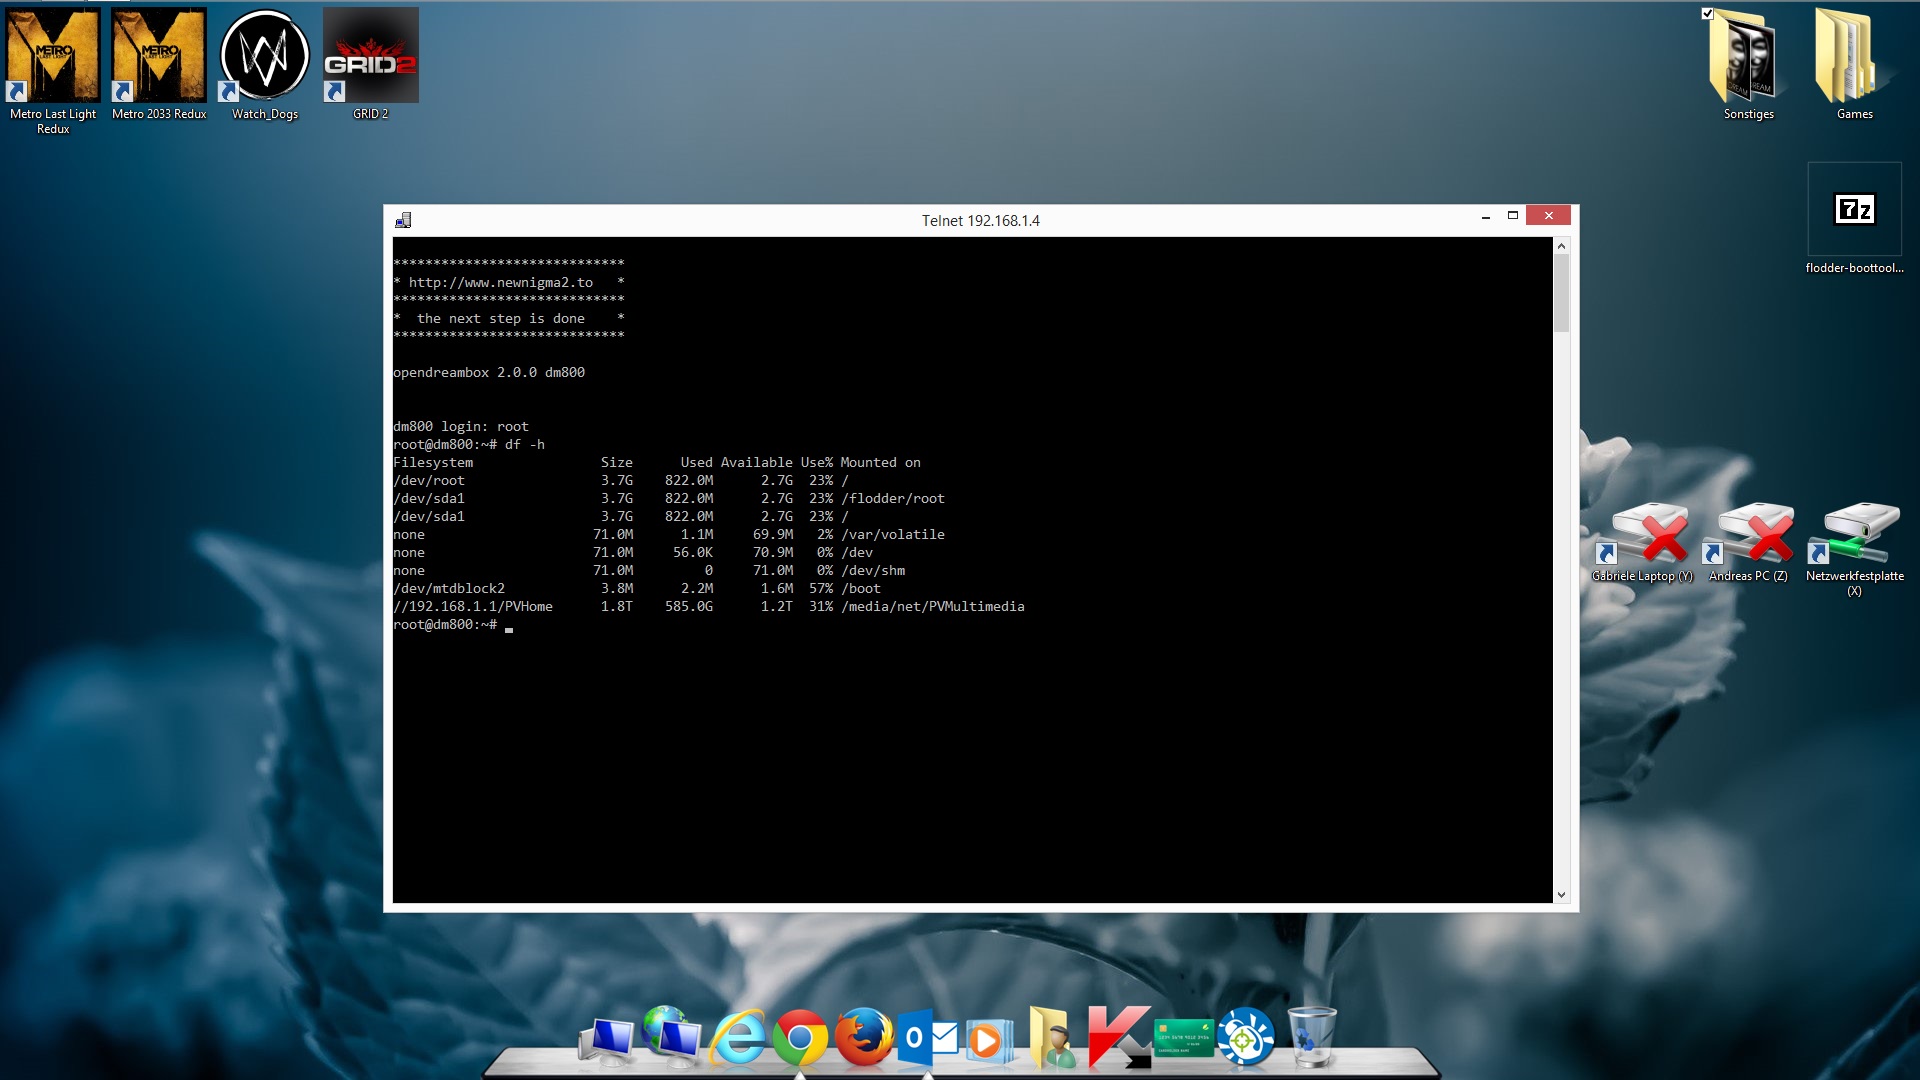Click the Telnet scrollbar up arrow
The image size is (1920, 1080).
pyautogui.click(x=1562, y=246)
